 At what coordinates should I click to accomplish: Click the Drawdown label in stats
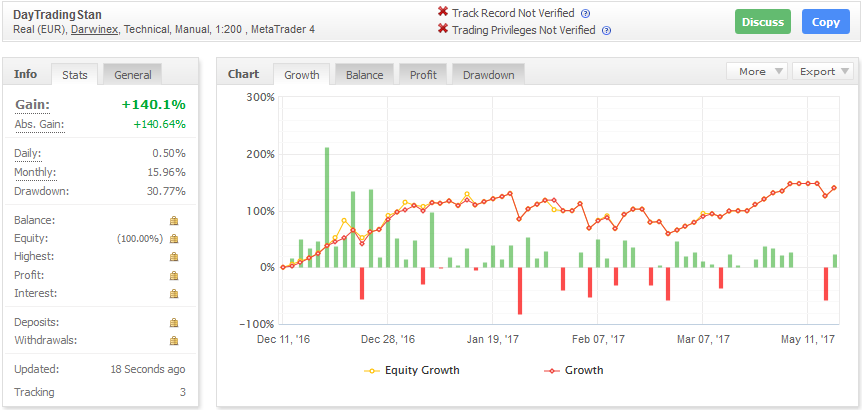point(41,192)
